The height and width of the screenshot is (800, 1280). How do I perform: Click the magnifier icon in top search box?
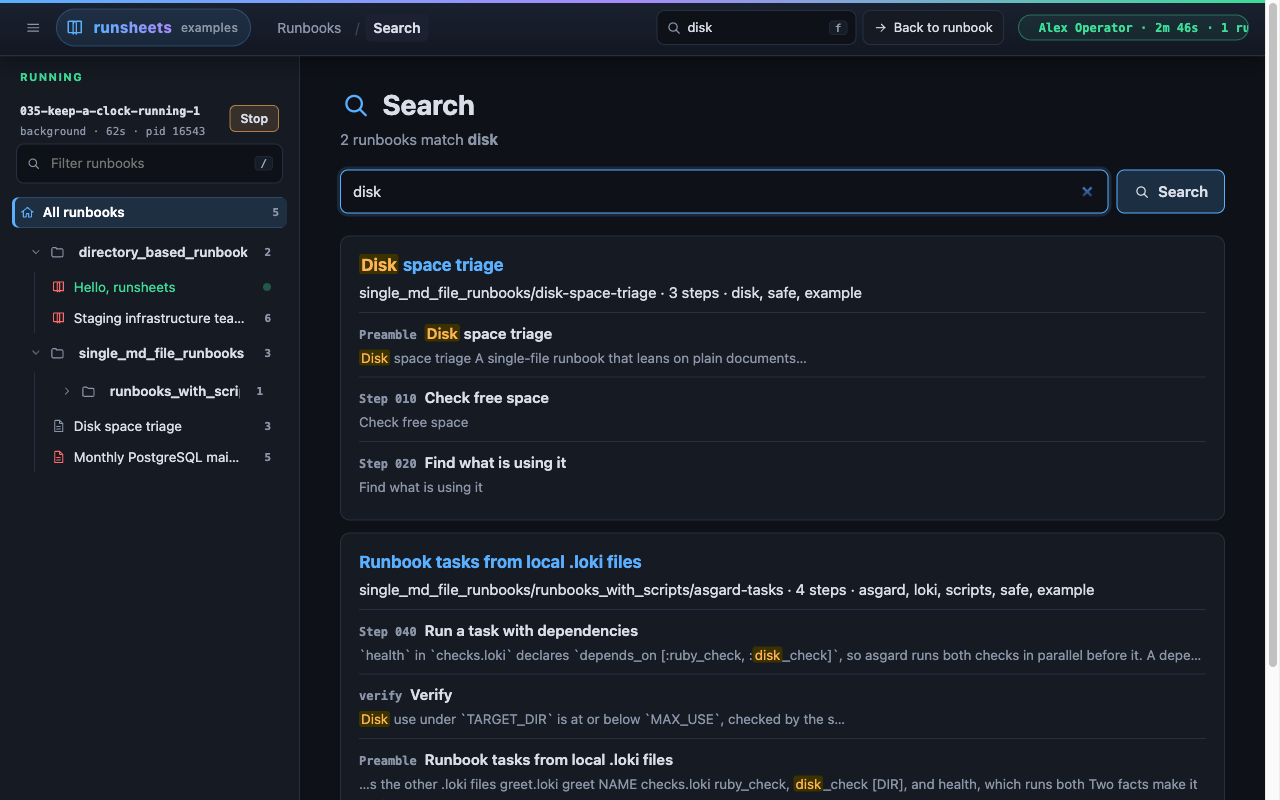674,28
